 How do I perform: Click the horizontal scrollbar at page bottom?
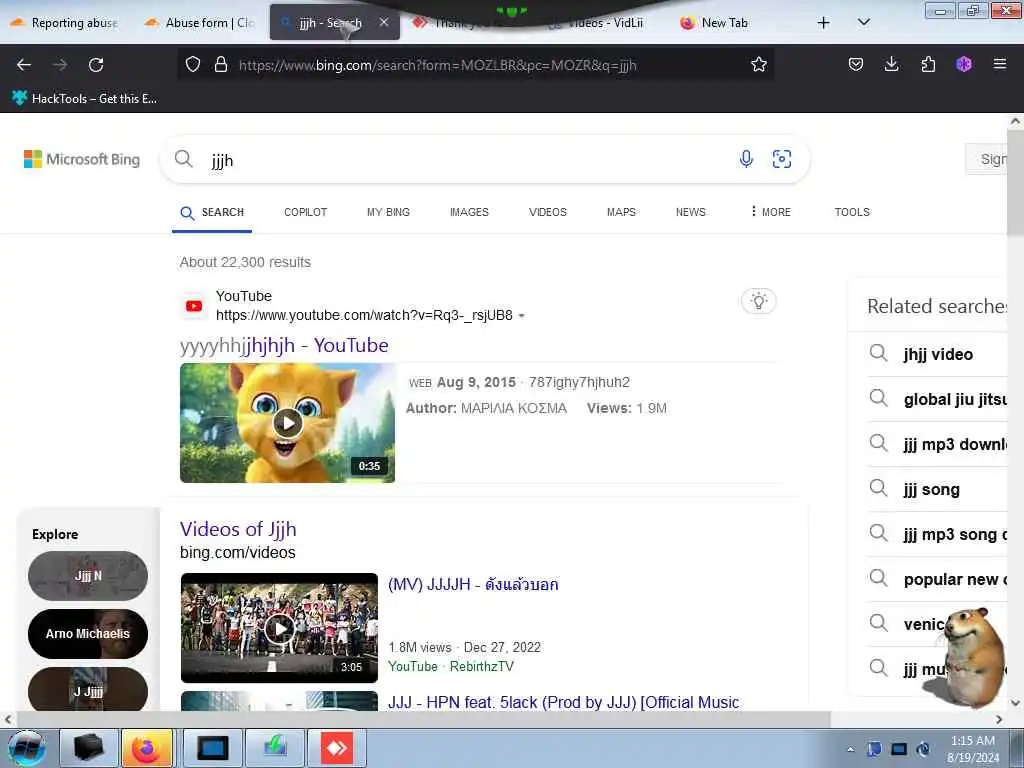(423, 720)
